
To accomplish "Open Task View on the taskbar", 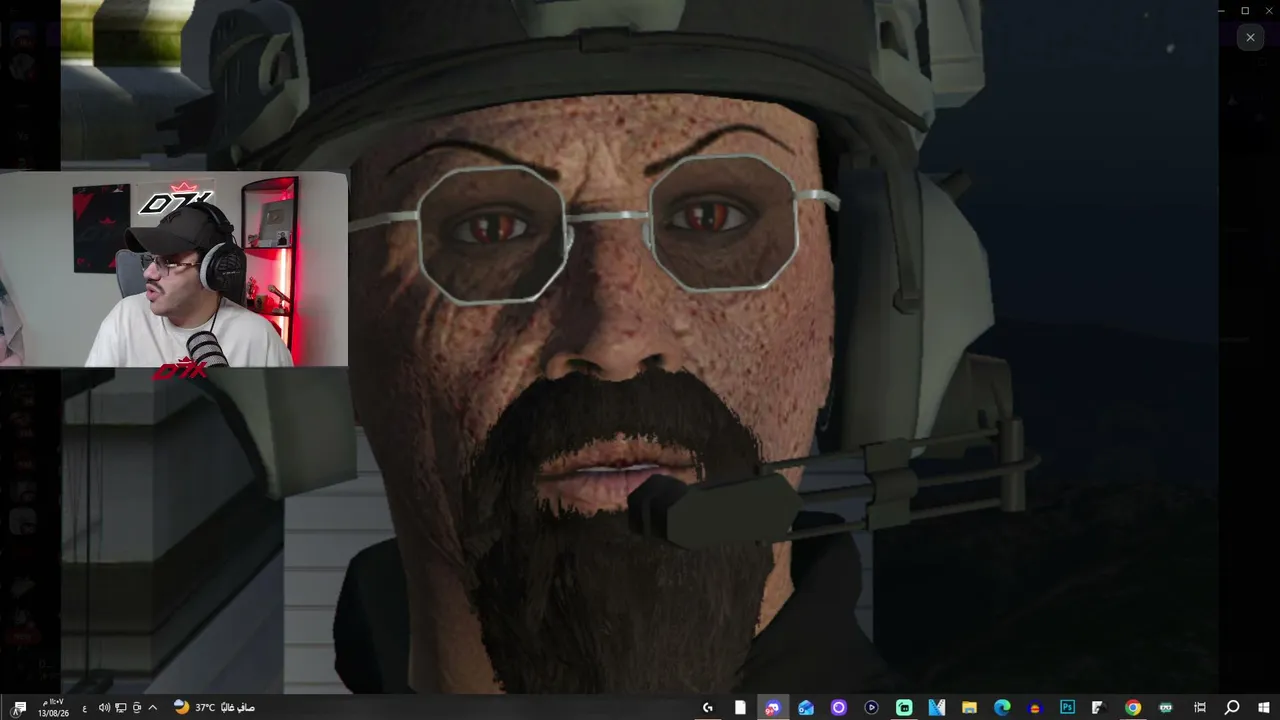I will 1200,708.
